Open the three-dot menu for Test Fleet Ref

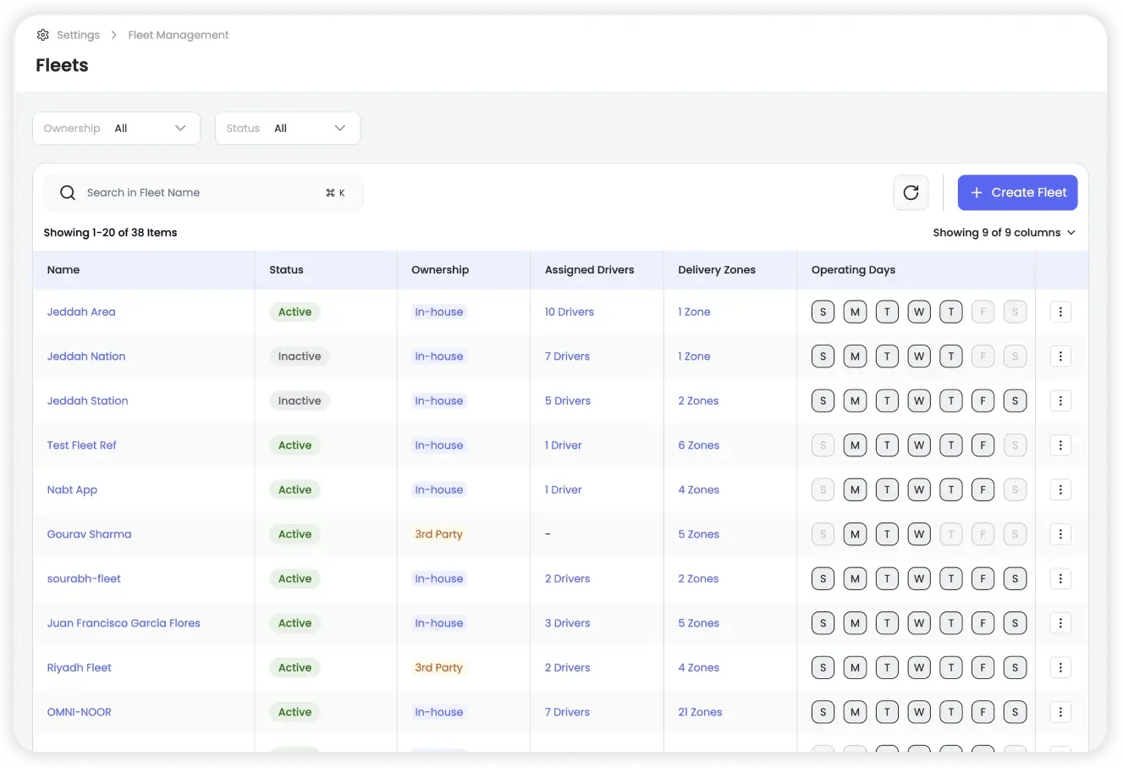point(1060,445)
